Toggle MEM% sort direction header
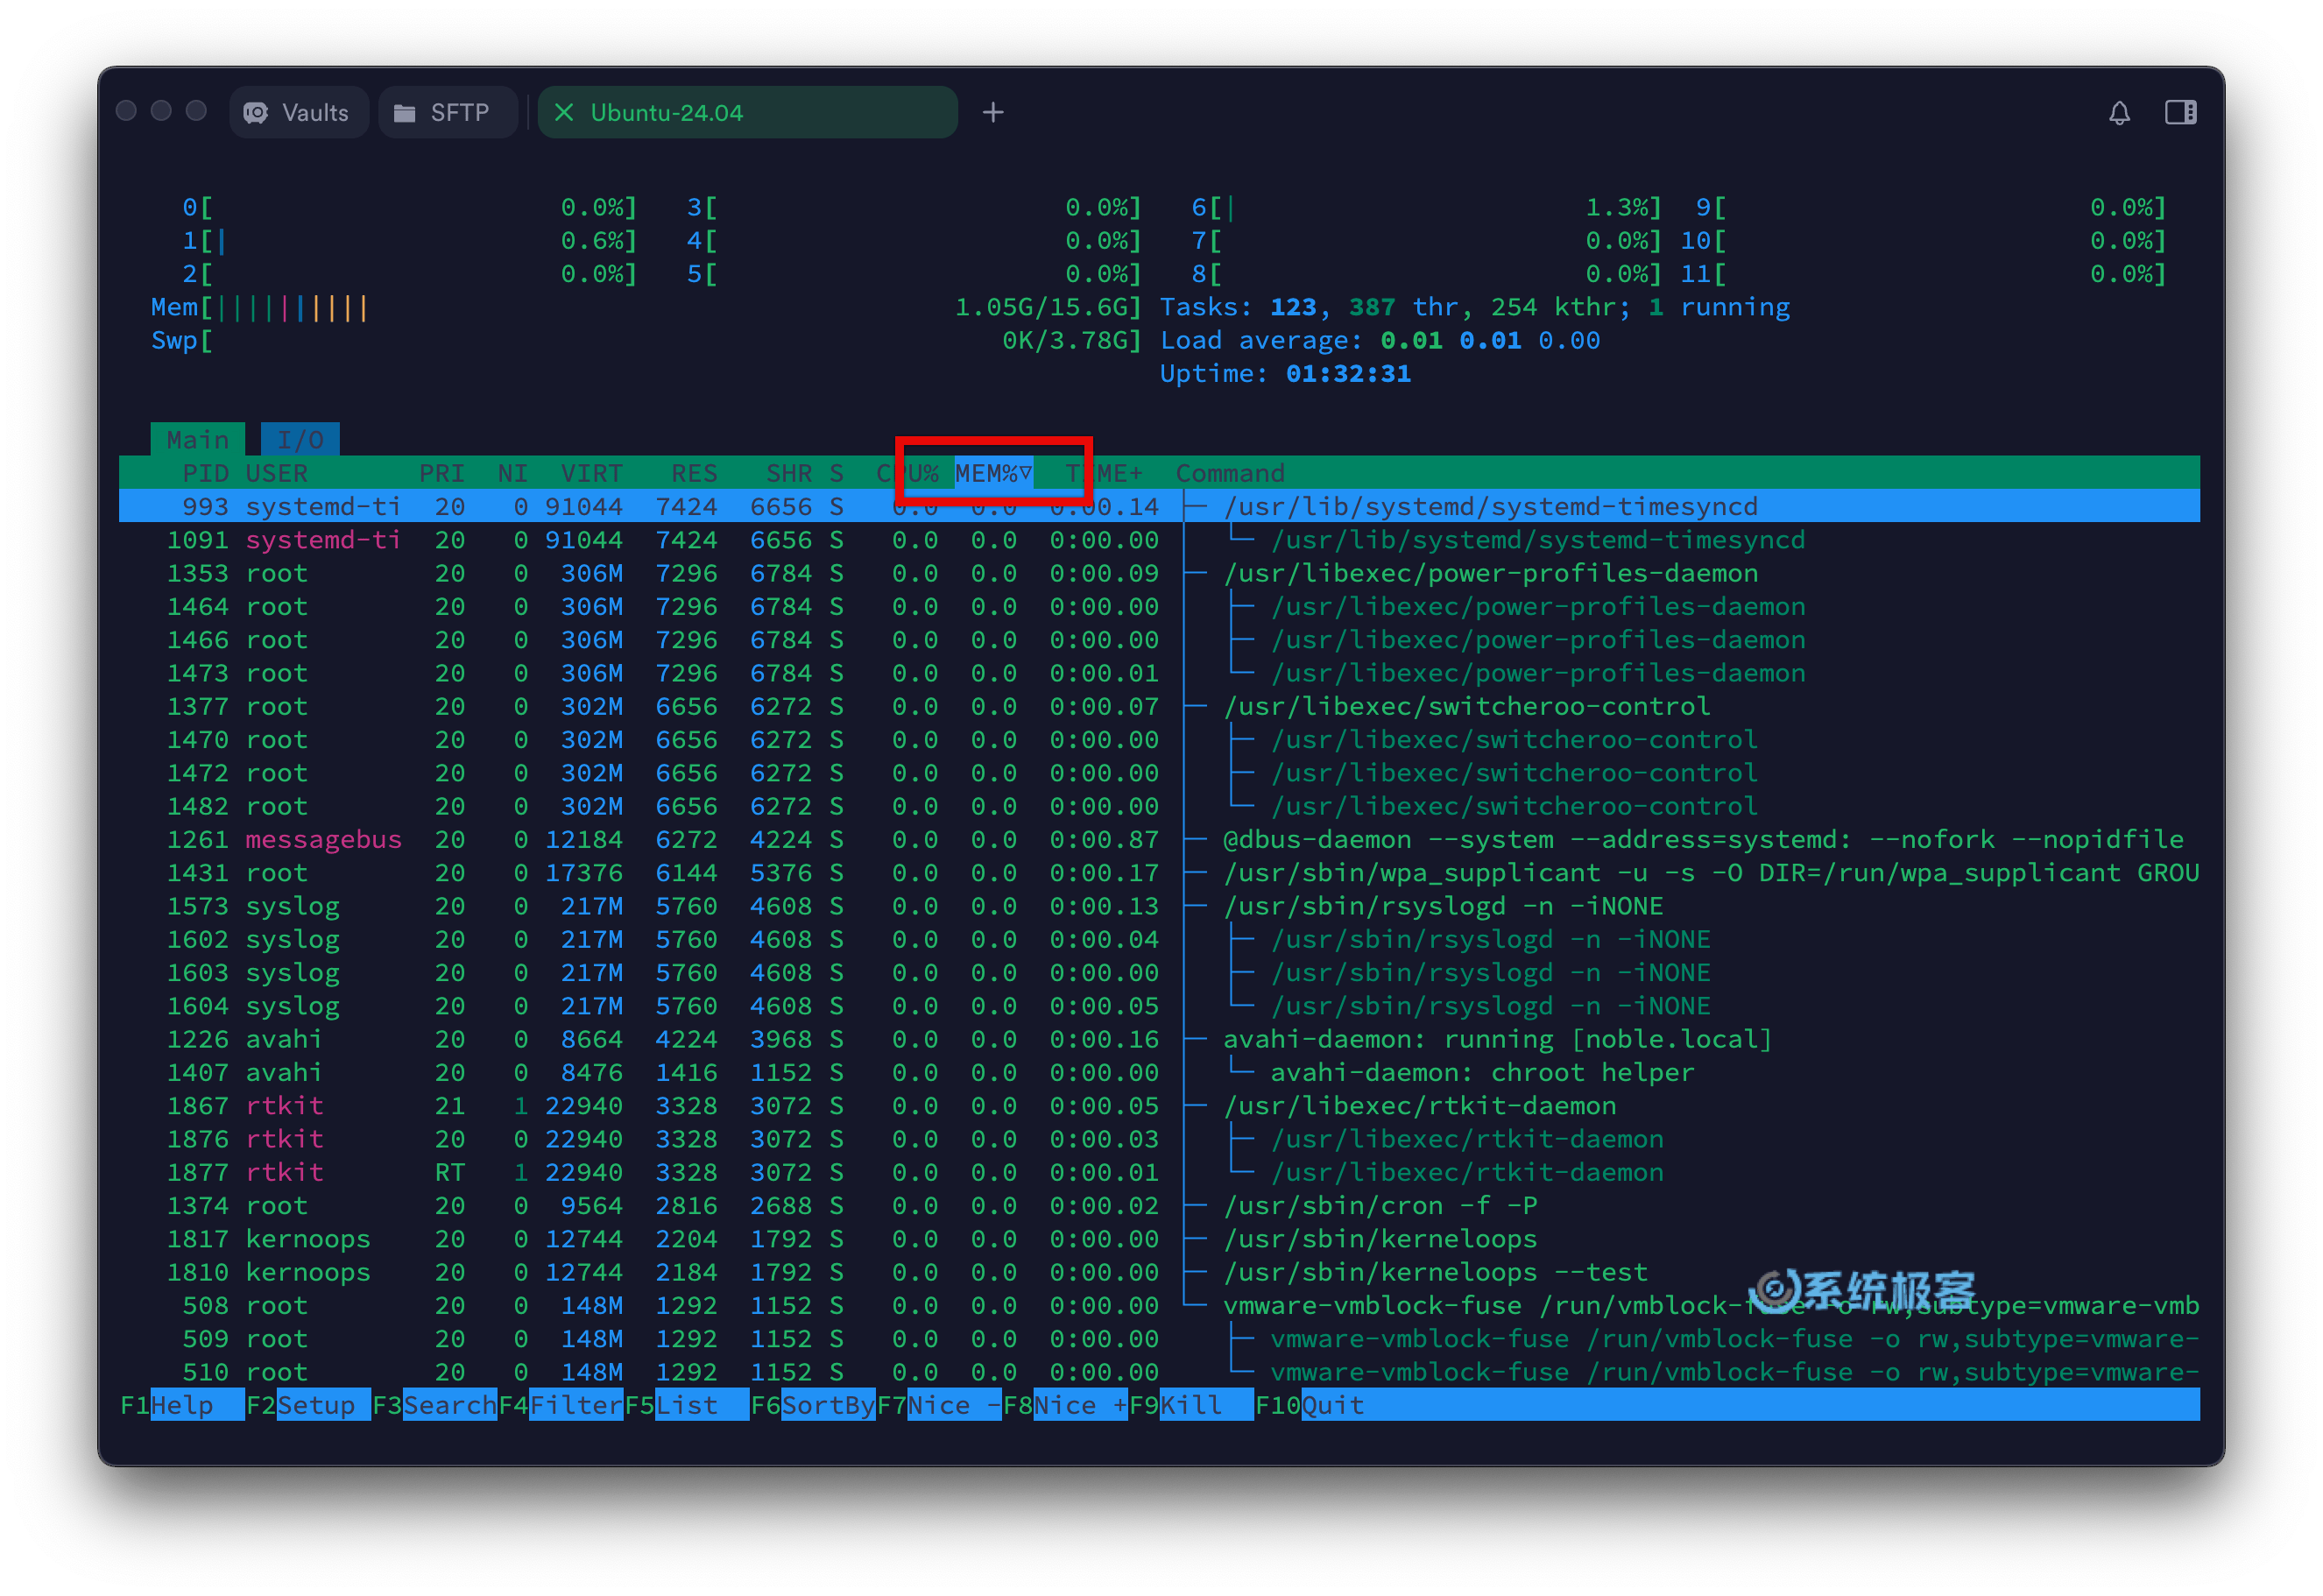This screenshot has width=2323, height=1596. (x=993, y=473)
